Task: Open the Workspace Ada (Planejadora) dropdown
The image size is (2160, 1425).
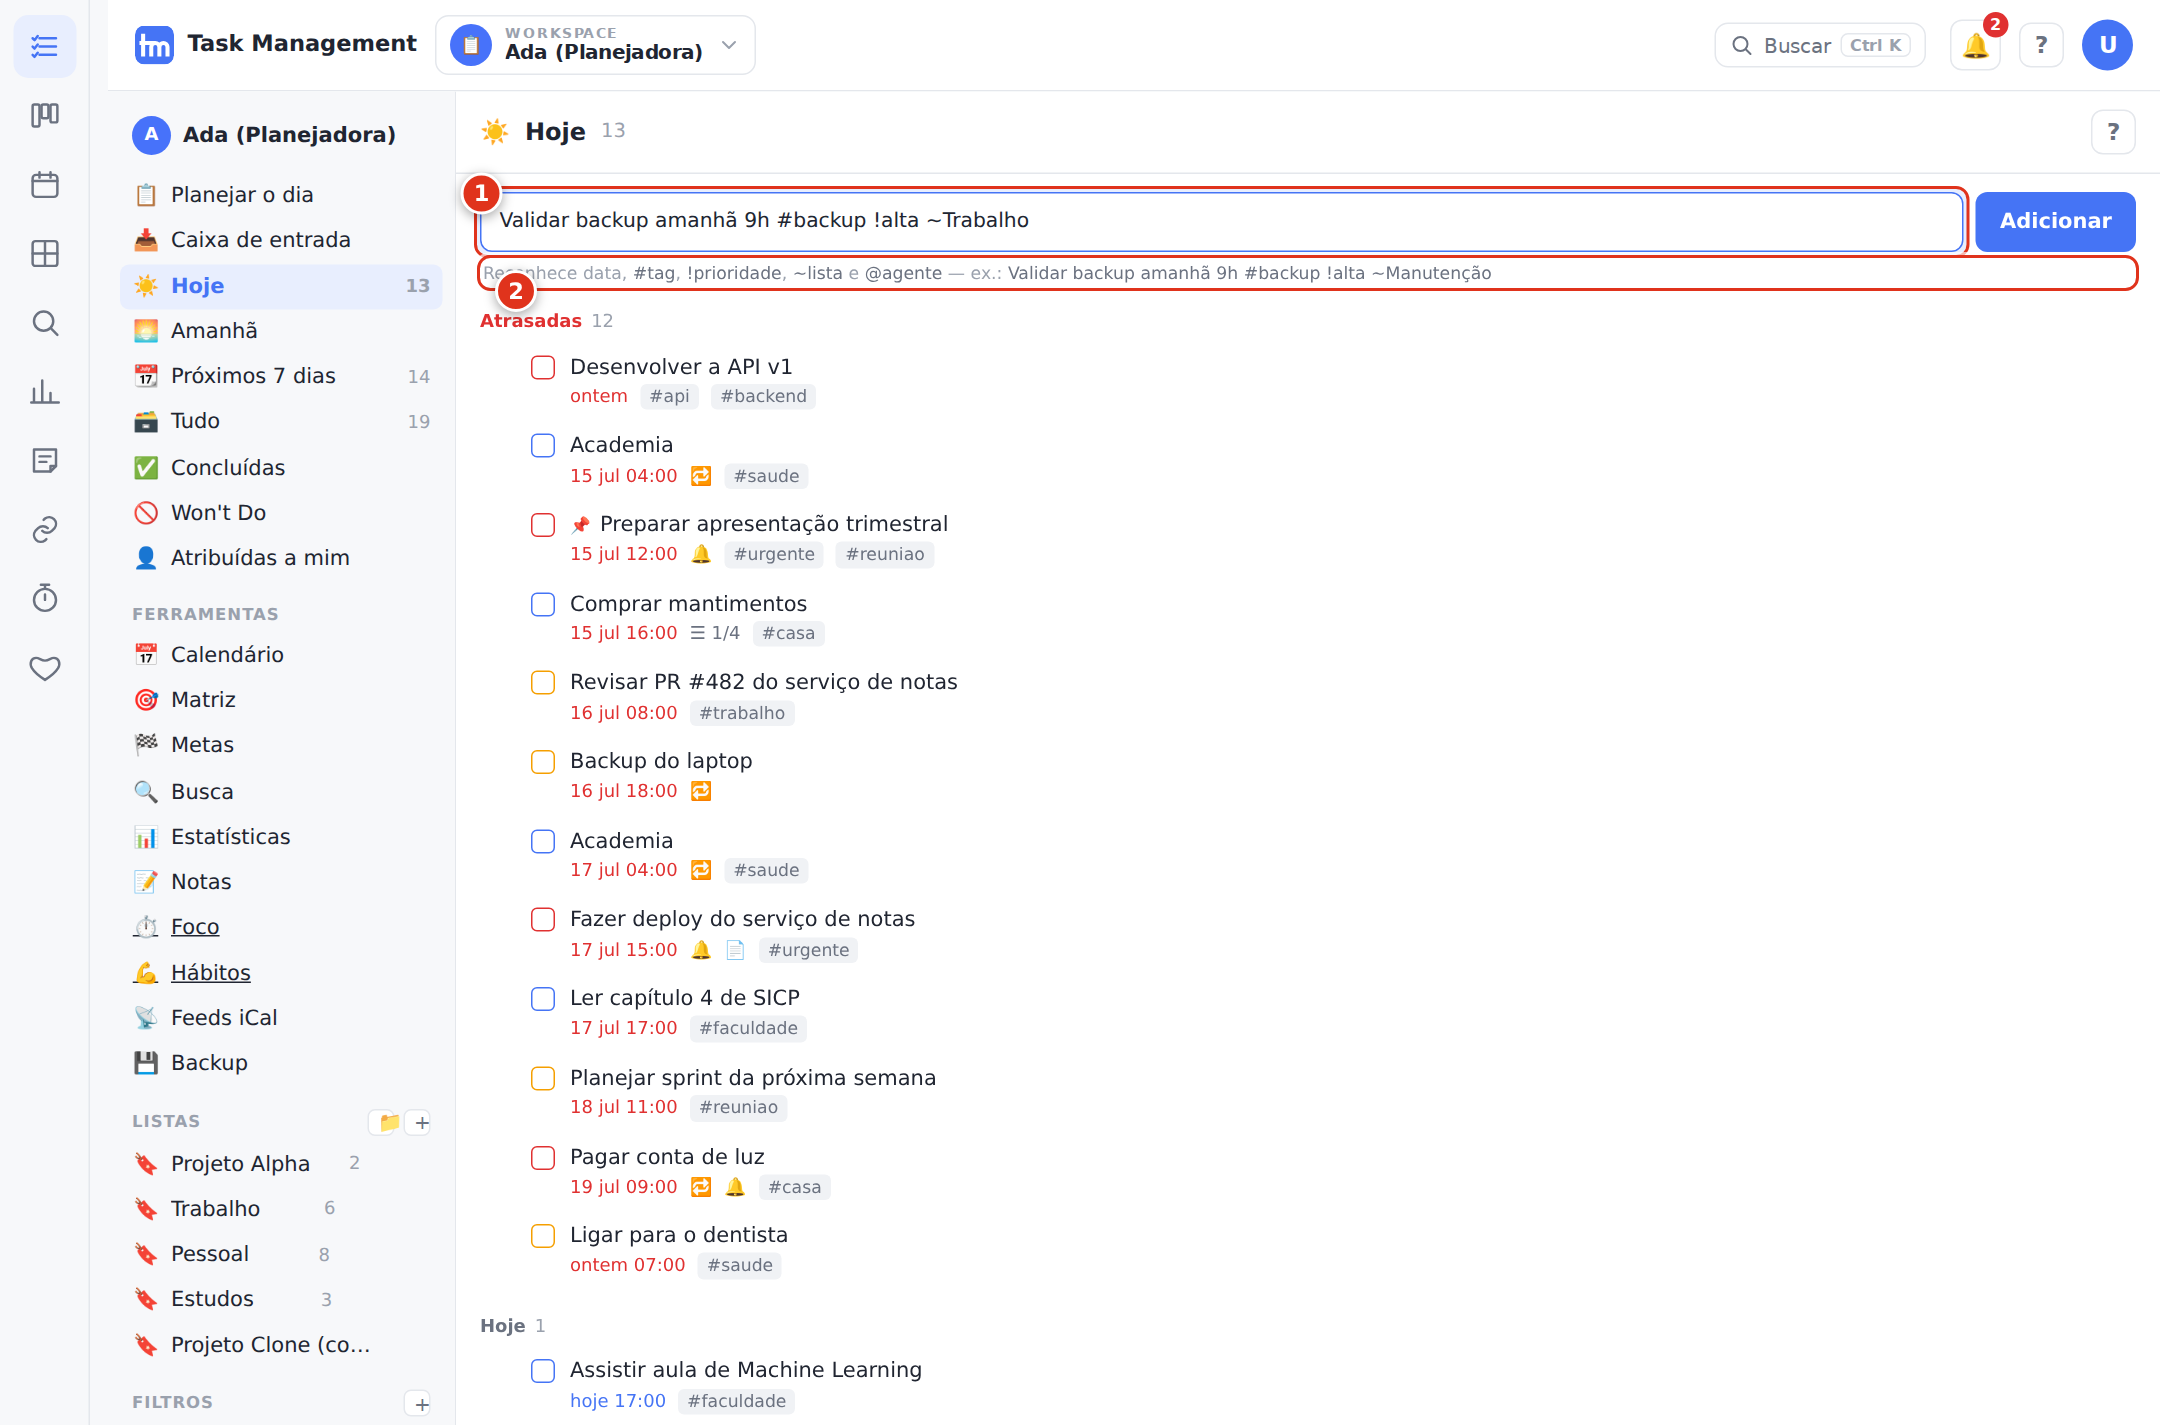Action: pos(595,45)
